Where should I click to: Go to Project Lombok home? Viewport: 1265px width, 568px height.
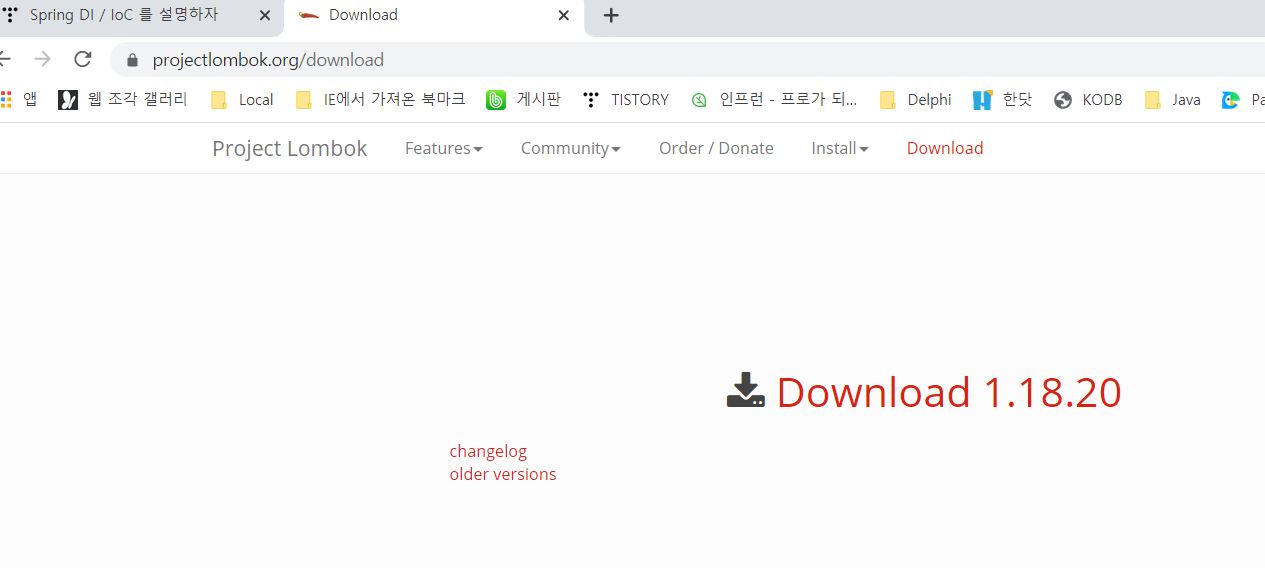pos(289,148)
